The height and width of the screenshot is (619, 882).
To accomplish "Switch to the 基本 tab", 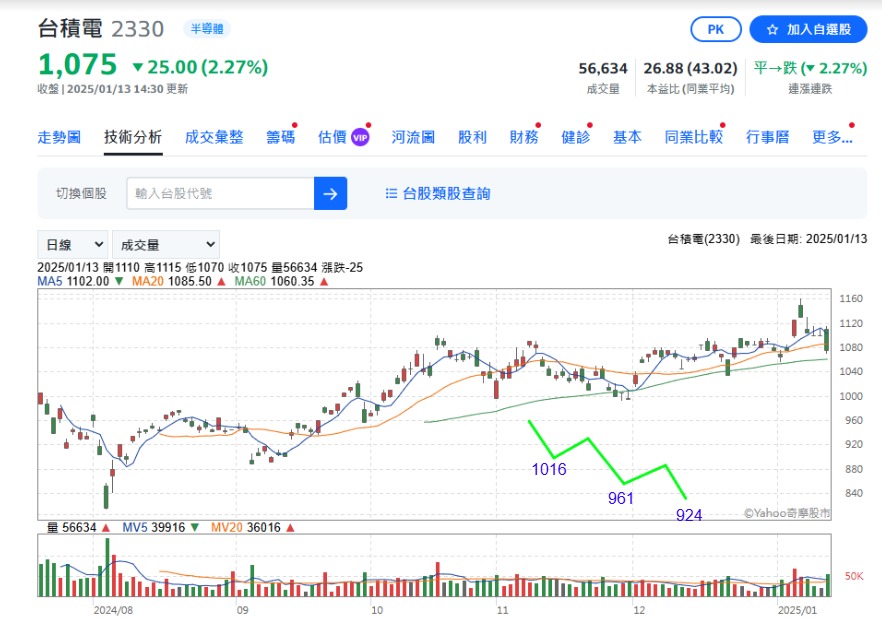I will click(627, 137).
